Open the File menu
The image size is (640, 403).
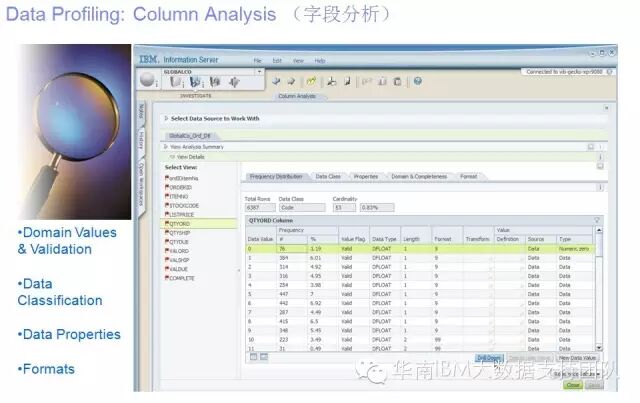tap(258, 60)
